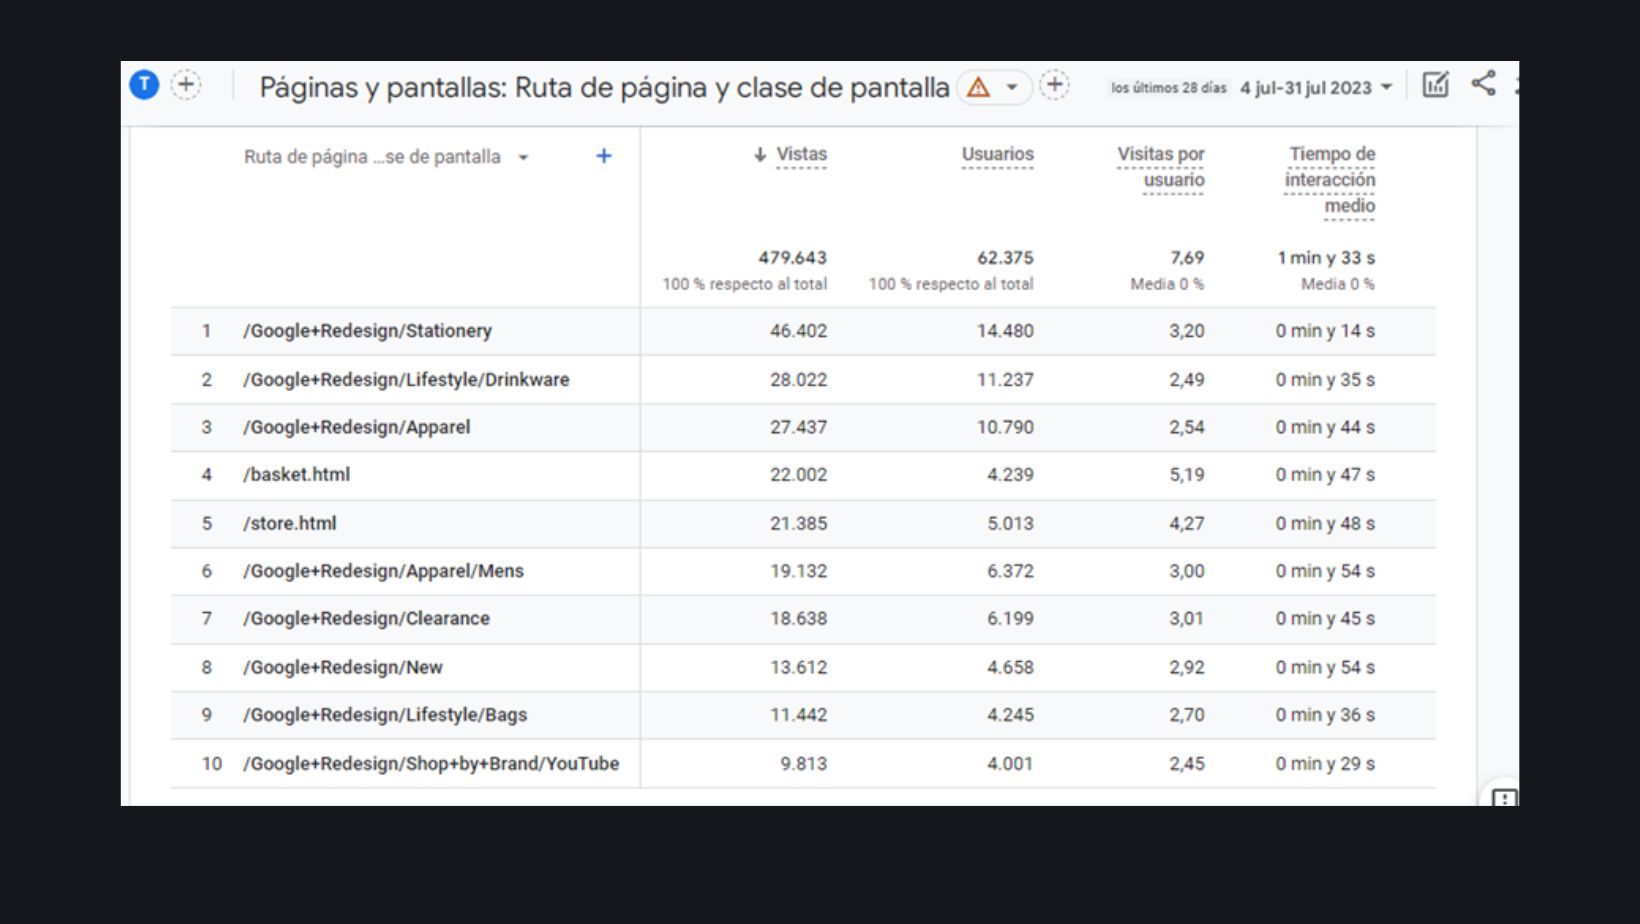1640x924 pixels.
Task: Click the orange data warning triangle icon
Action: pos(978,88)
